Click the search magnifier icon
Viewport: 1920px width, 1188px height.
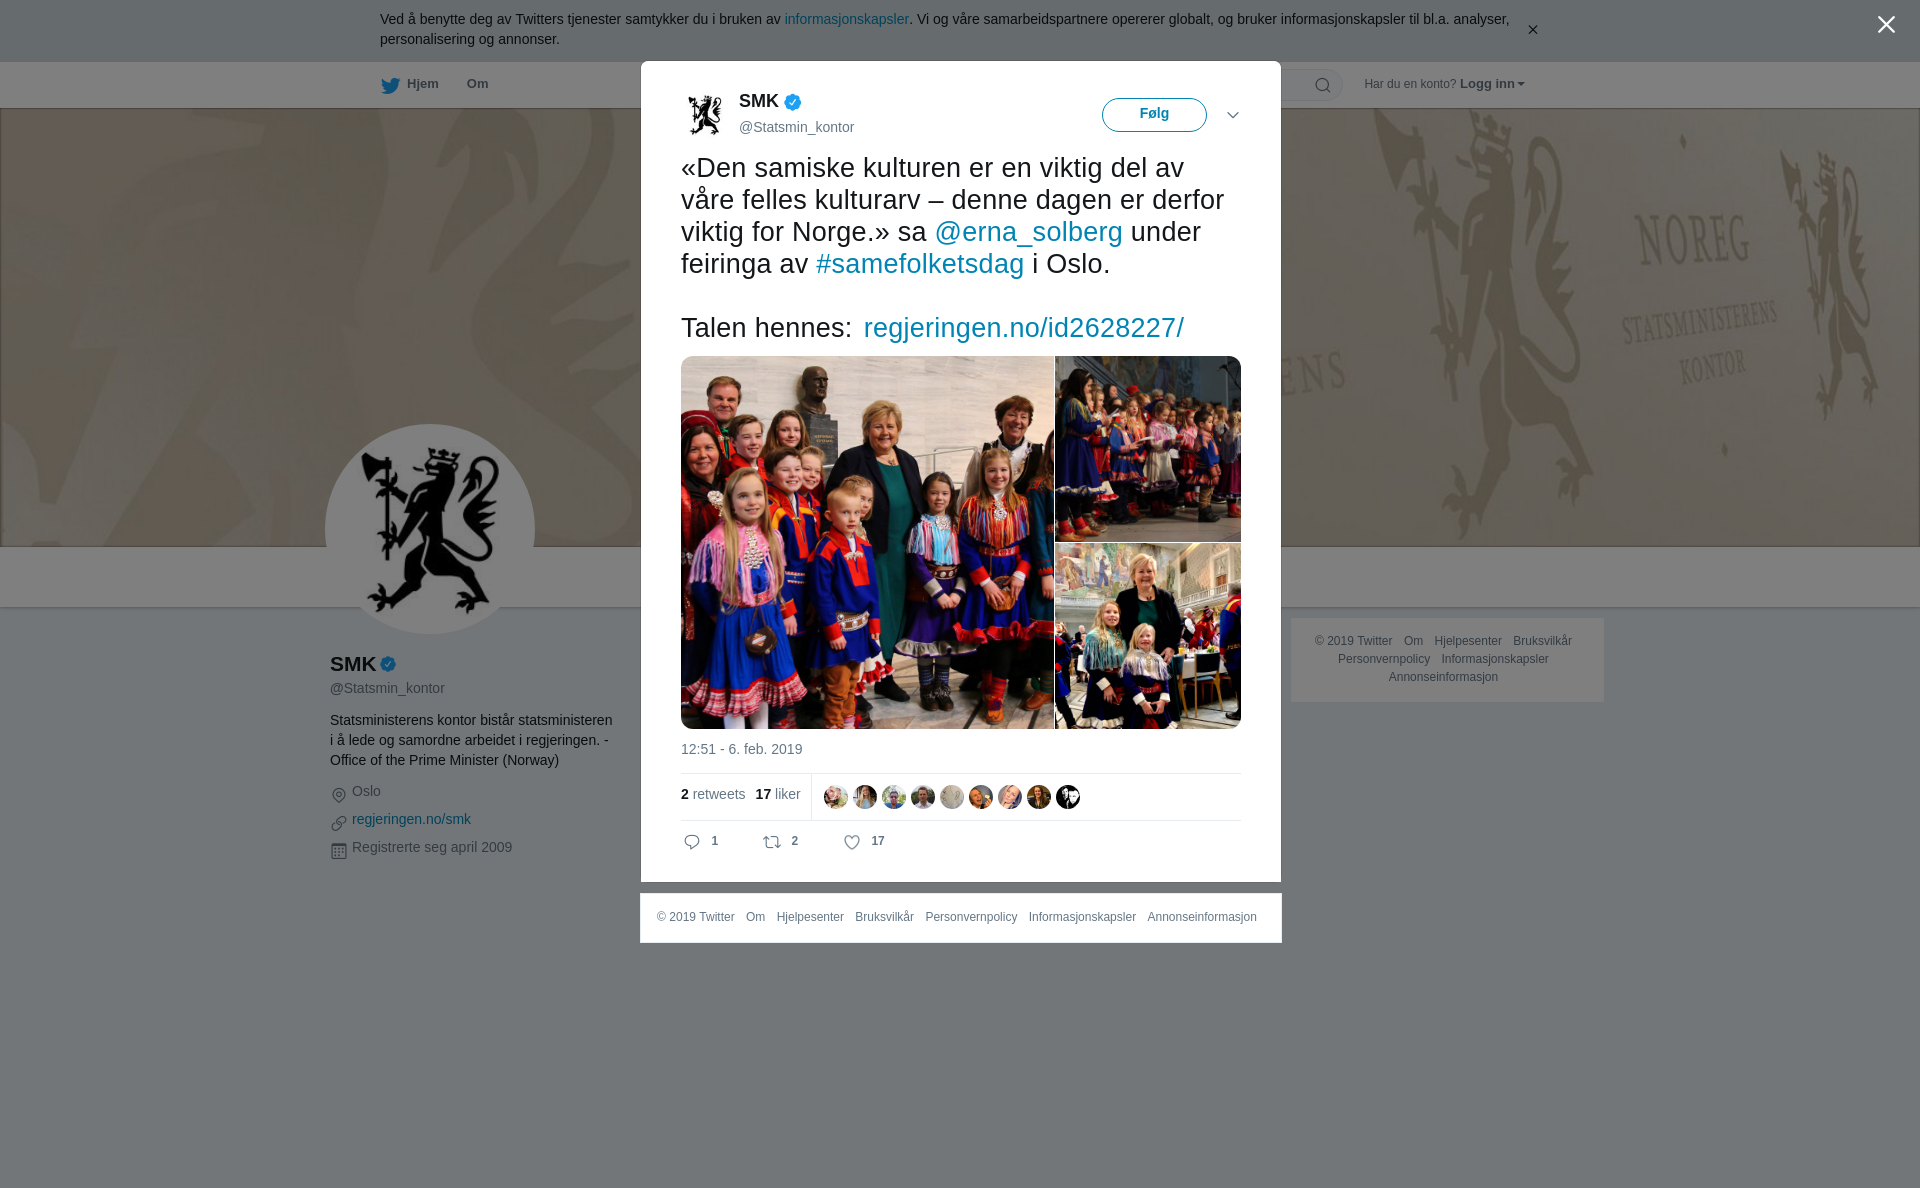1323,85
